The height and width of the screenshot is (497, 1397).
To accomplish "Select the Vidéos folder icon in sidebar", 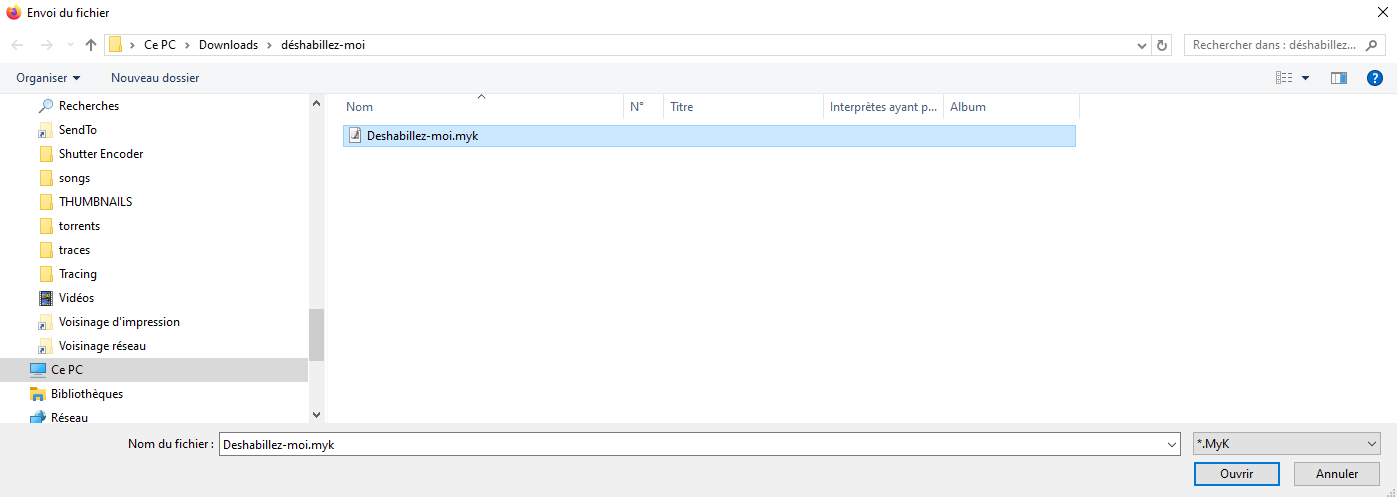I will click(46, 298).
